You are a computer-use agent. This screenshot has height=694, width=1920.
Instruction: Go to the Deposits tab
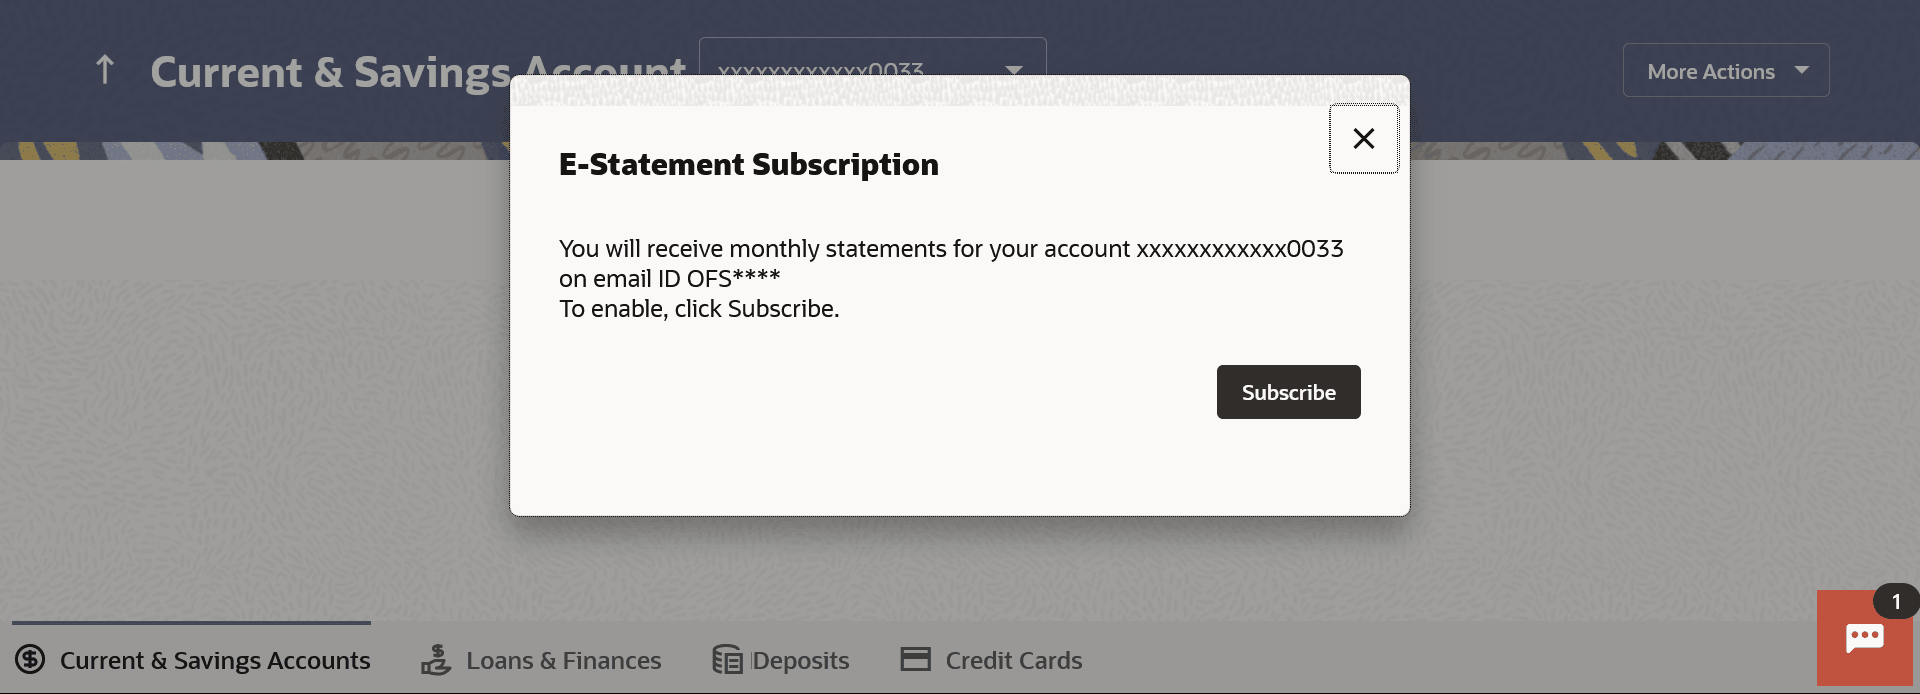coord(800,661)
